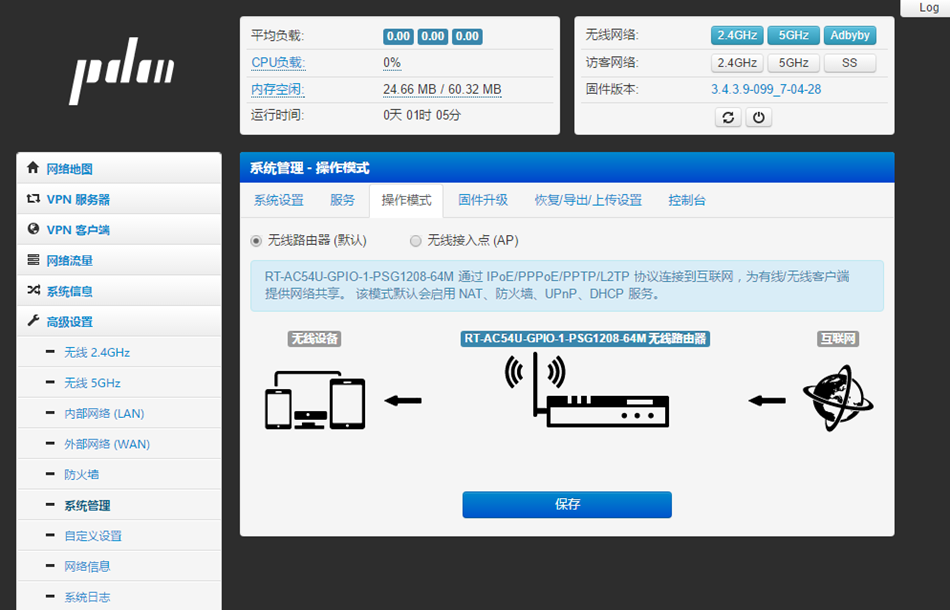Image resolution: width=950 pixels, height=610 pixels.
Task: Open VPN 客户端 in sidebar
Action: [119, 230]
